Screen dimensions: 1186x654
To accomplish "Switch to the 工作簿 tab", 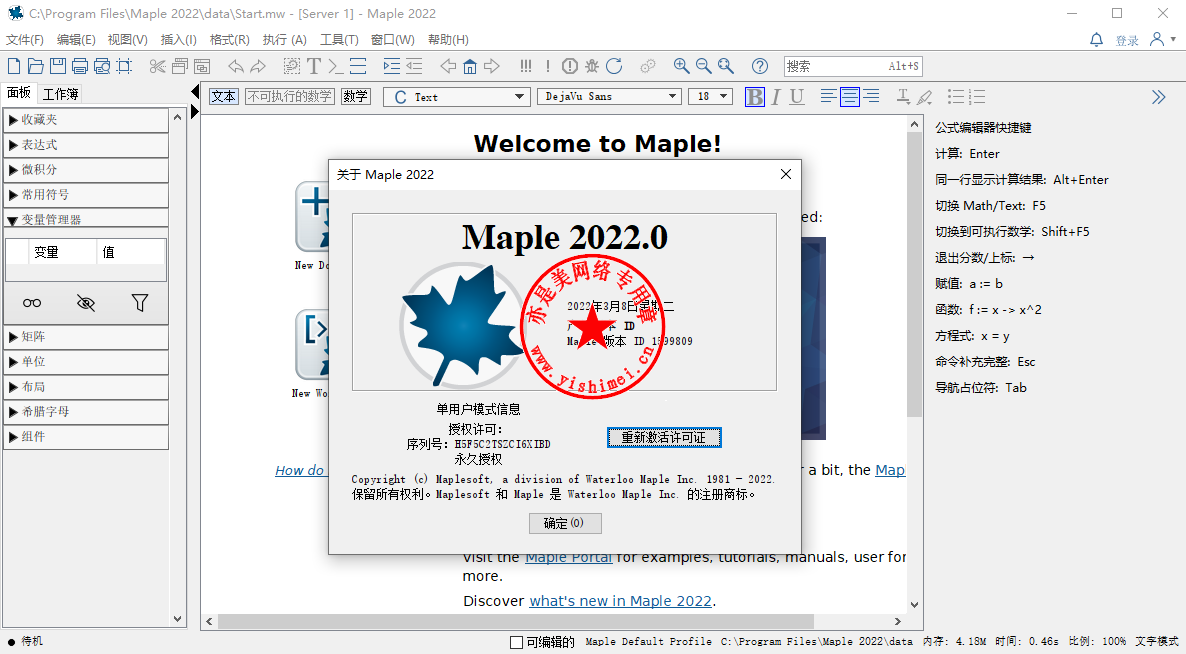I will pos(61,94).
